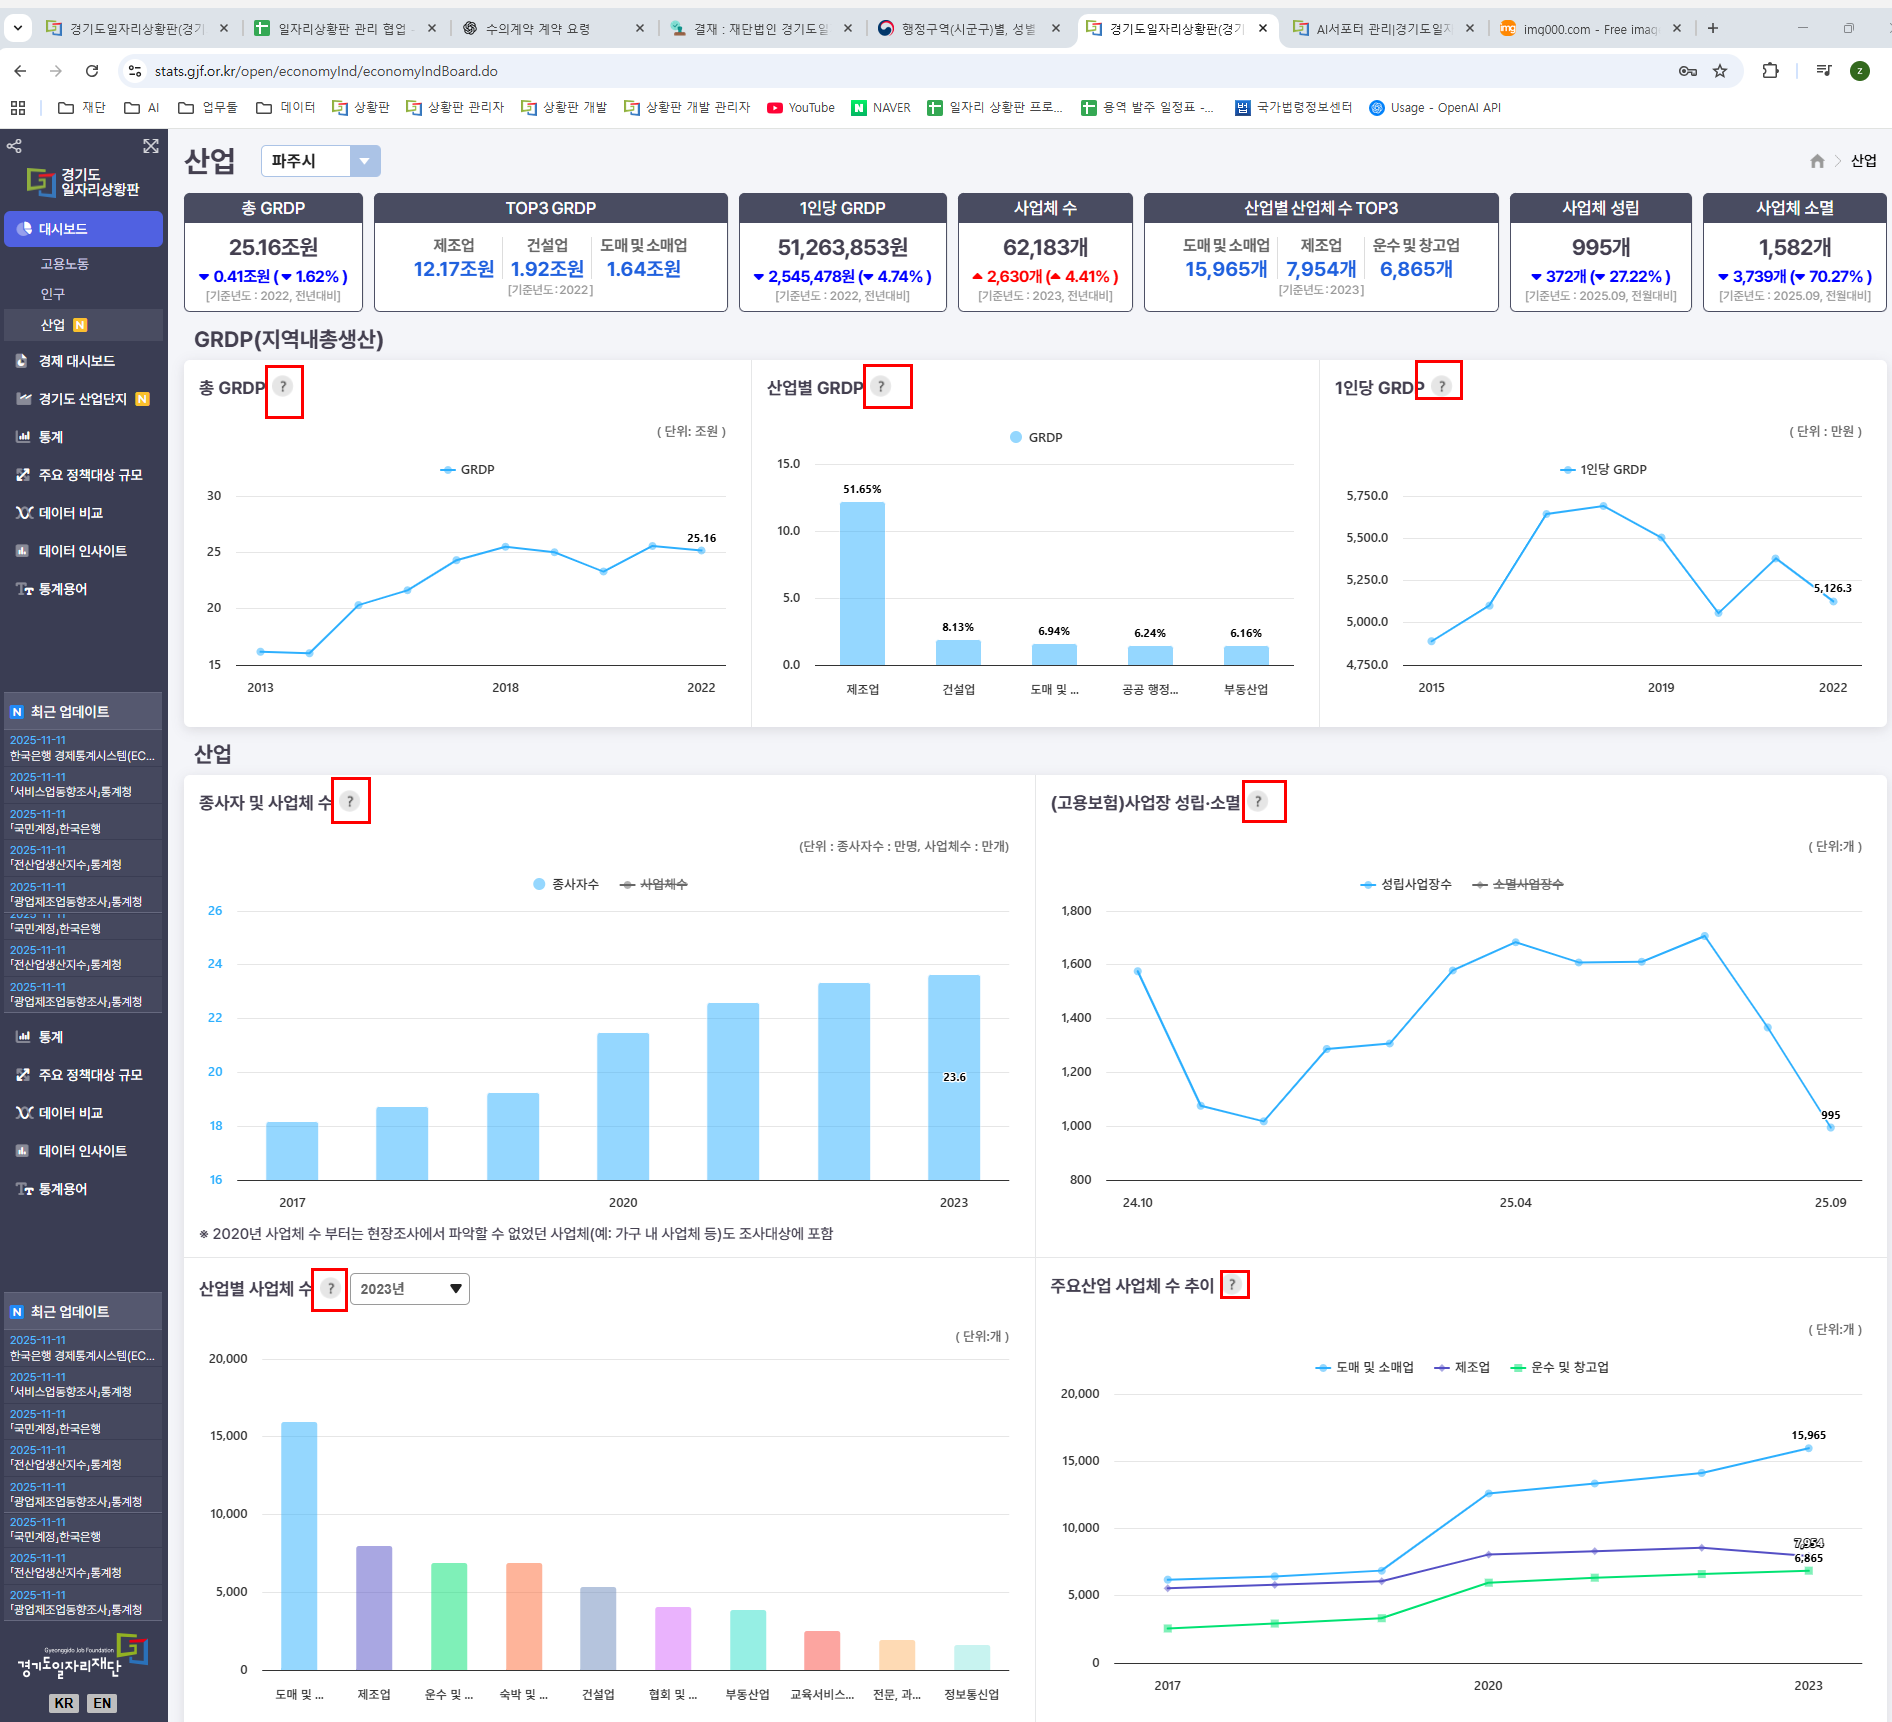Click the share icon in sidebar header

tap(14, 146)
